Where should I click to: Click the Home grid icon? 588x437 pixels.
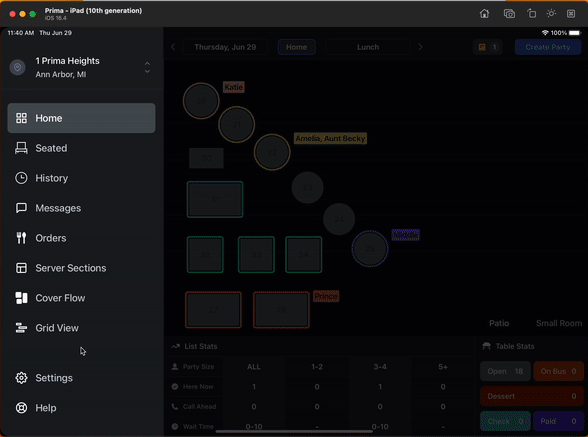coord(21,118)
